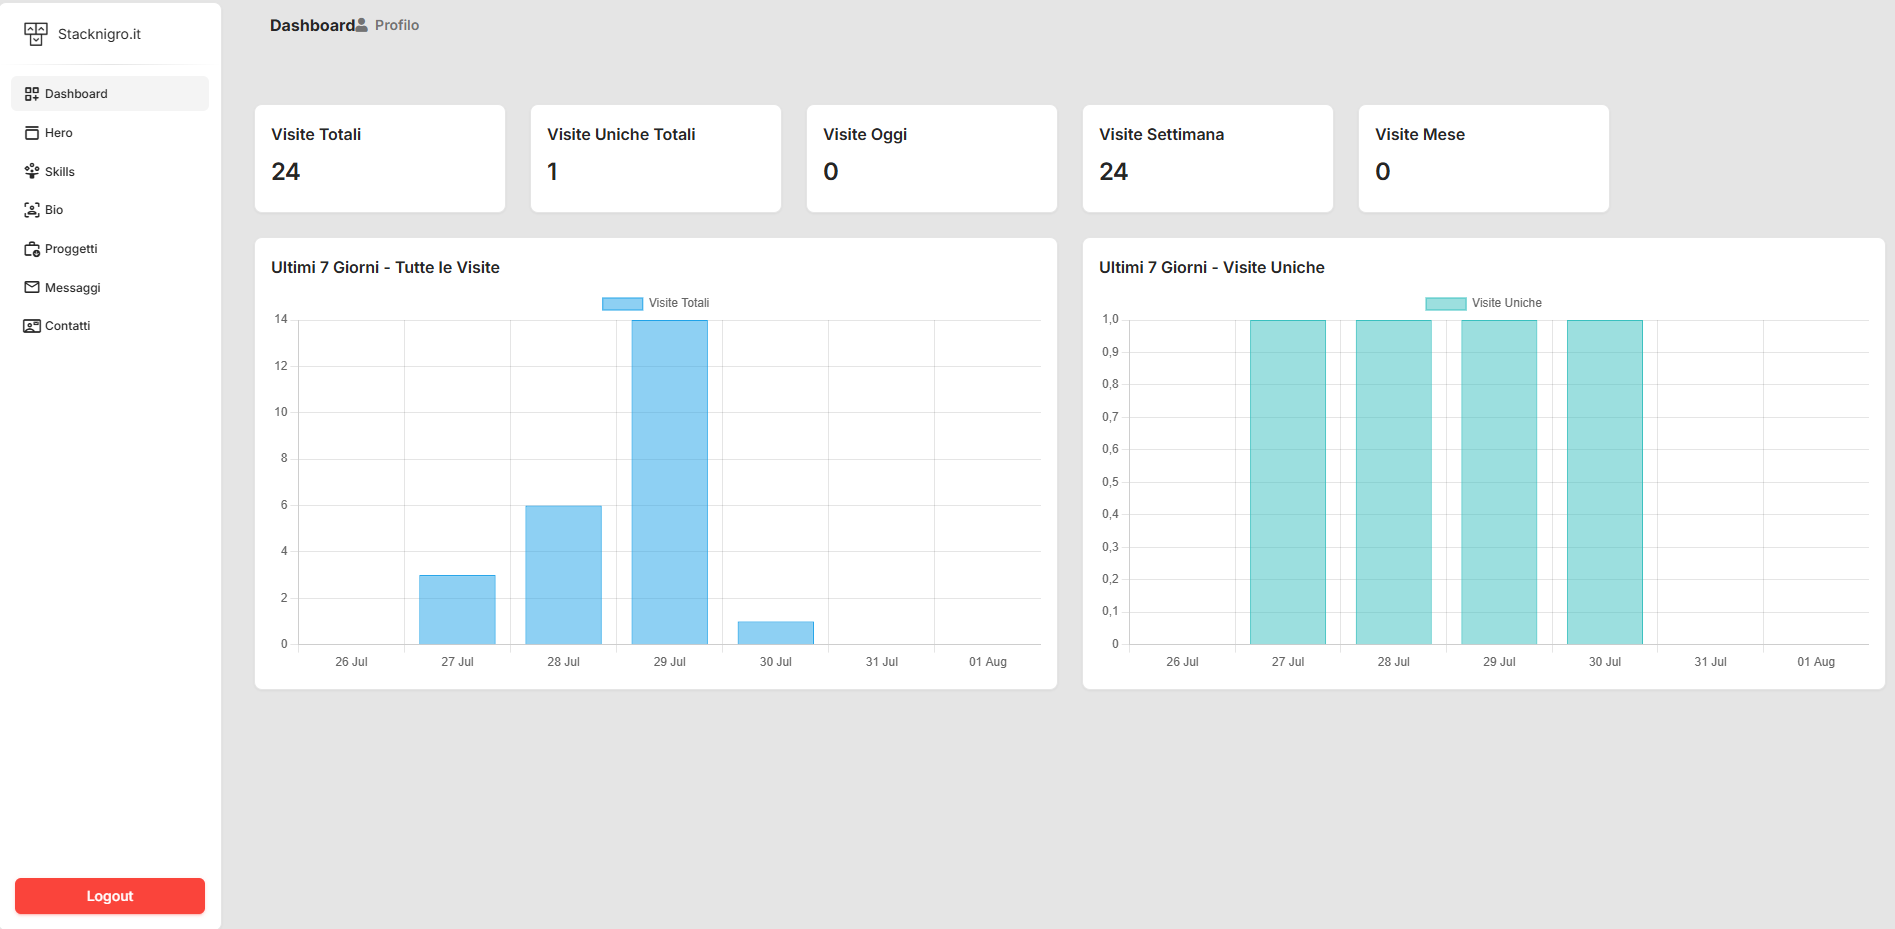Screen dimensions: 1895x929
Task: Click the 29 Jul bar in total visits chart
Action: [x=669, y=482]
